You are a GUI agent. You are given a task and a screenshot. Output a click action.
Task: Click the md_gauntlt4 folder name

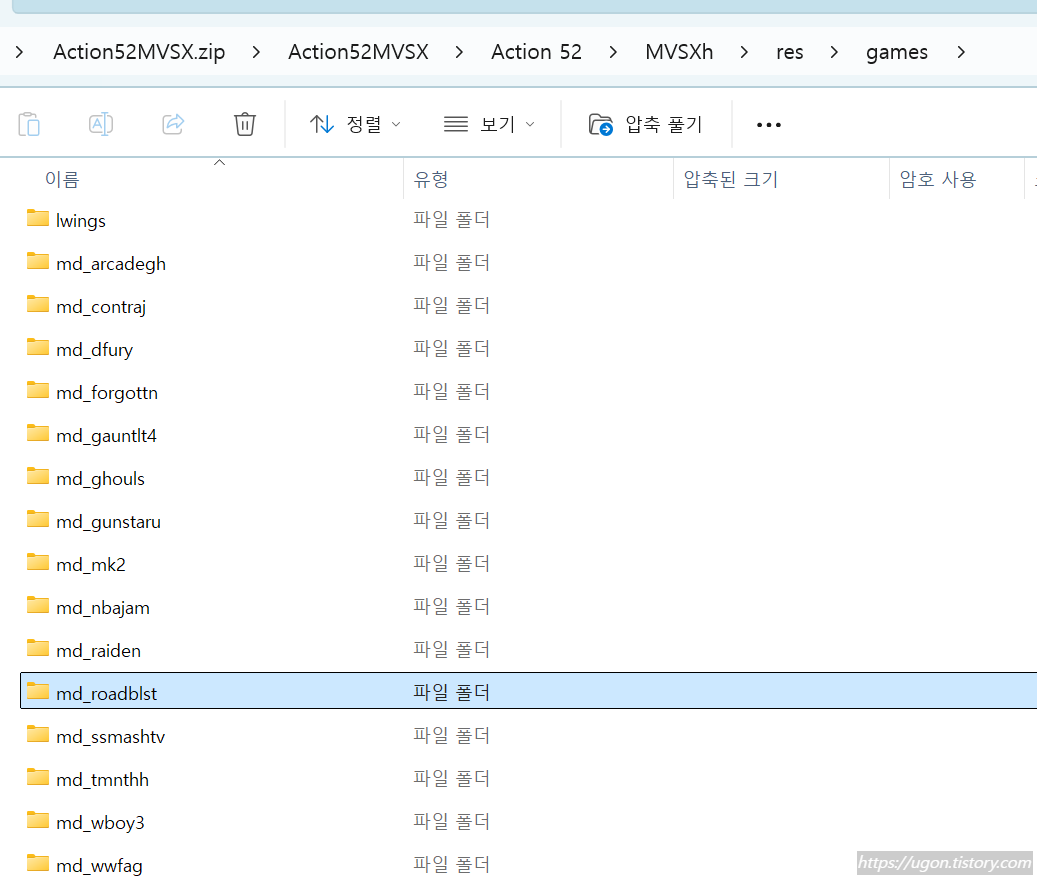[106, 436]
